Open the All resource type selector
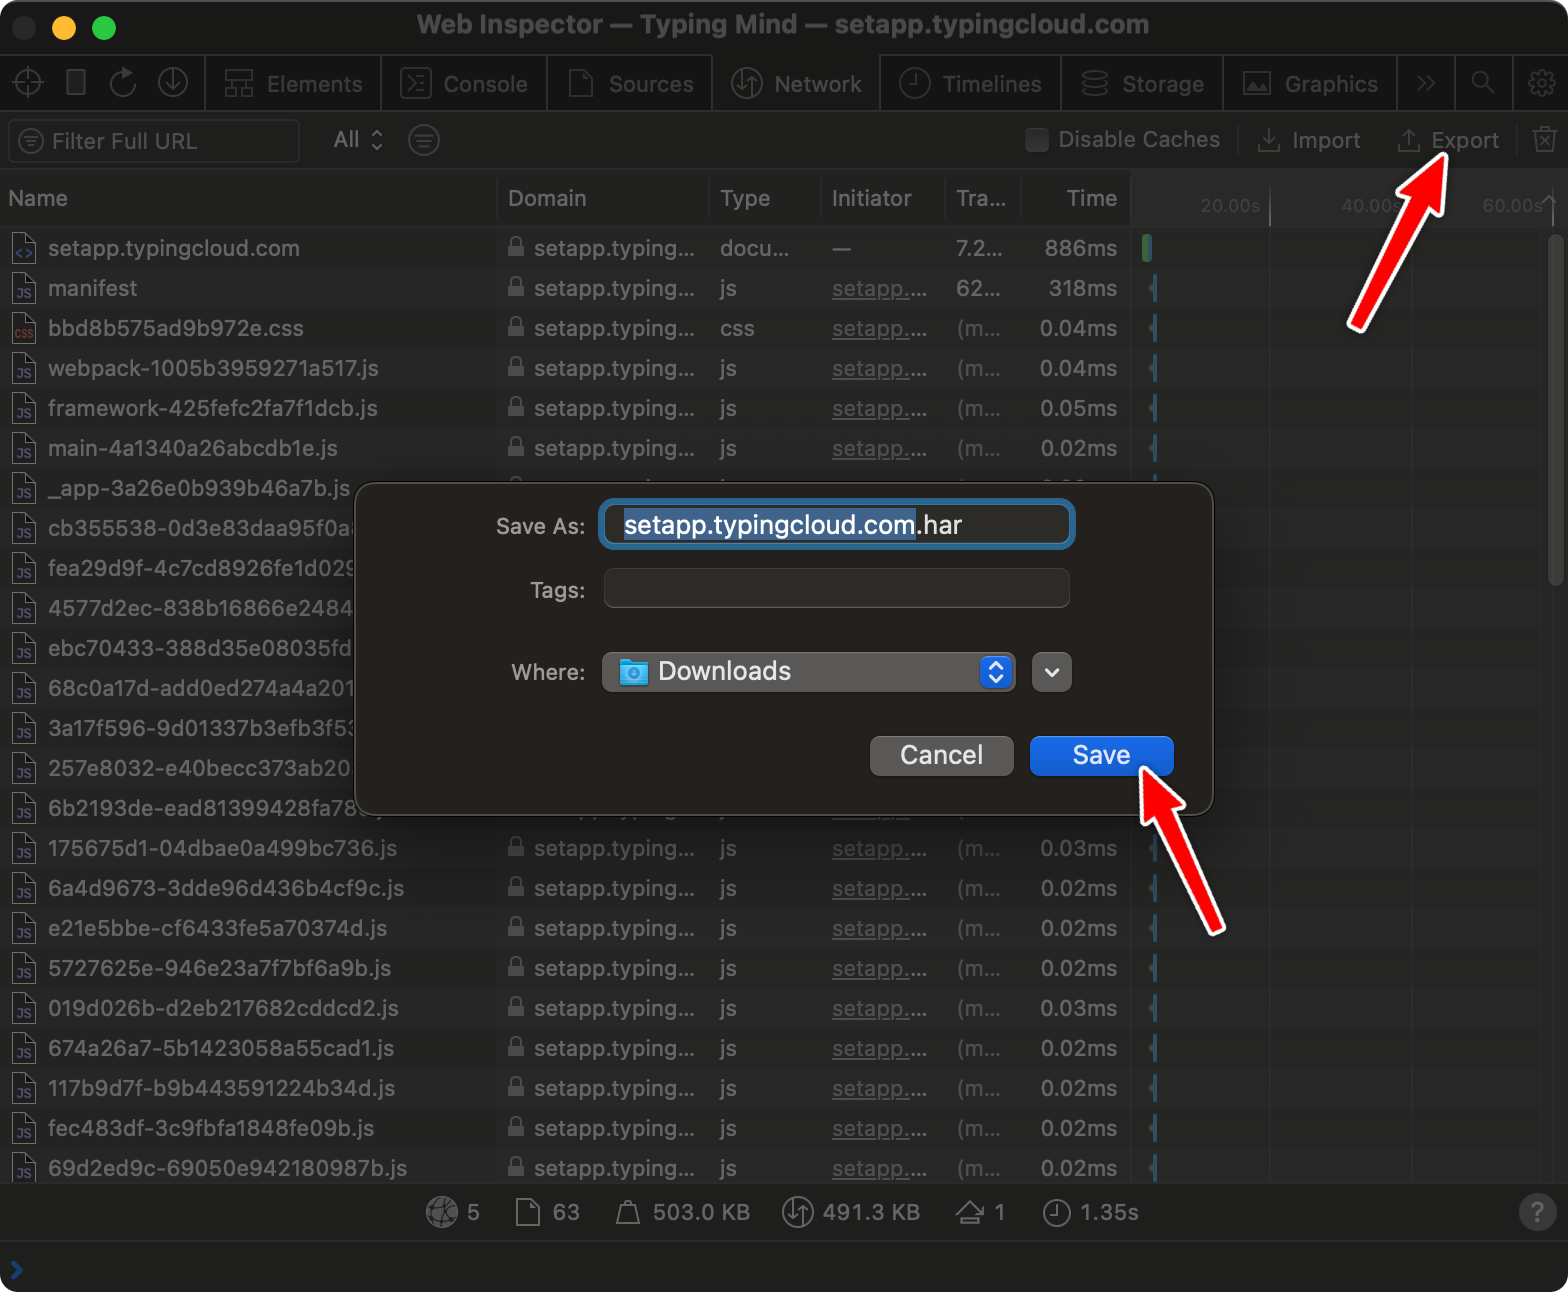The height and width of the screenshot is (1292, 1568). click(358, 140)
